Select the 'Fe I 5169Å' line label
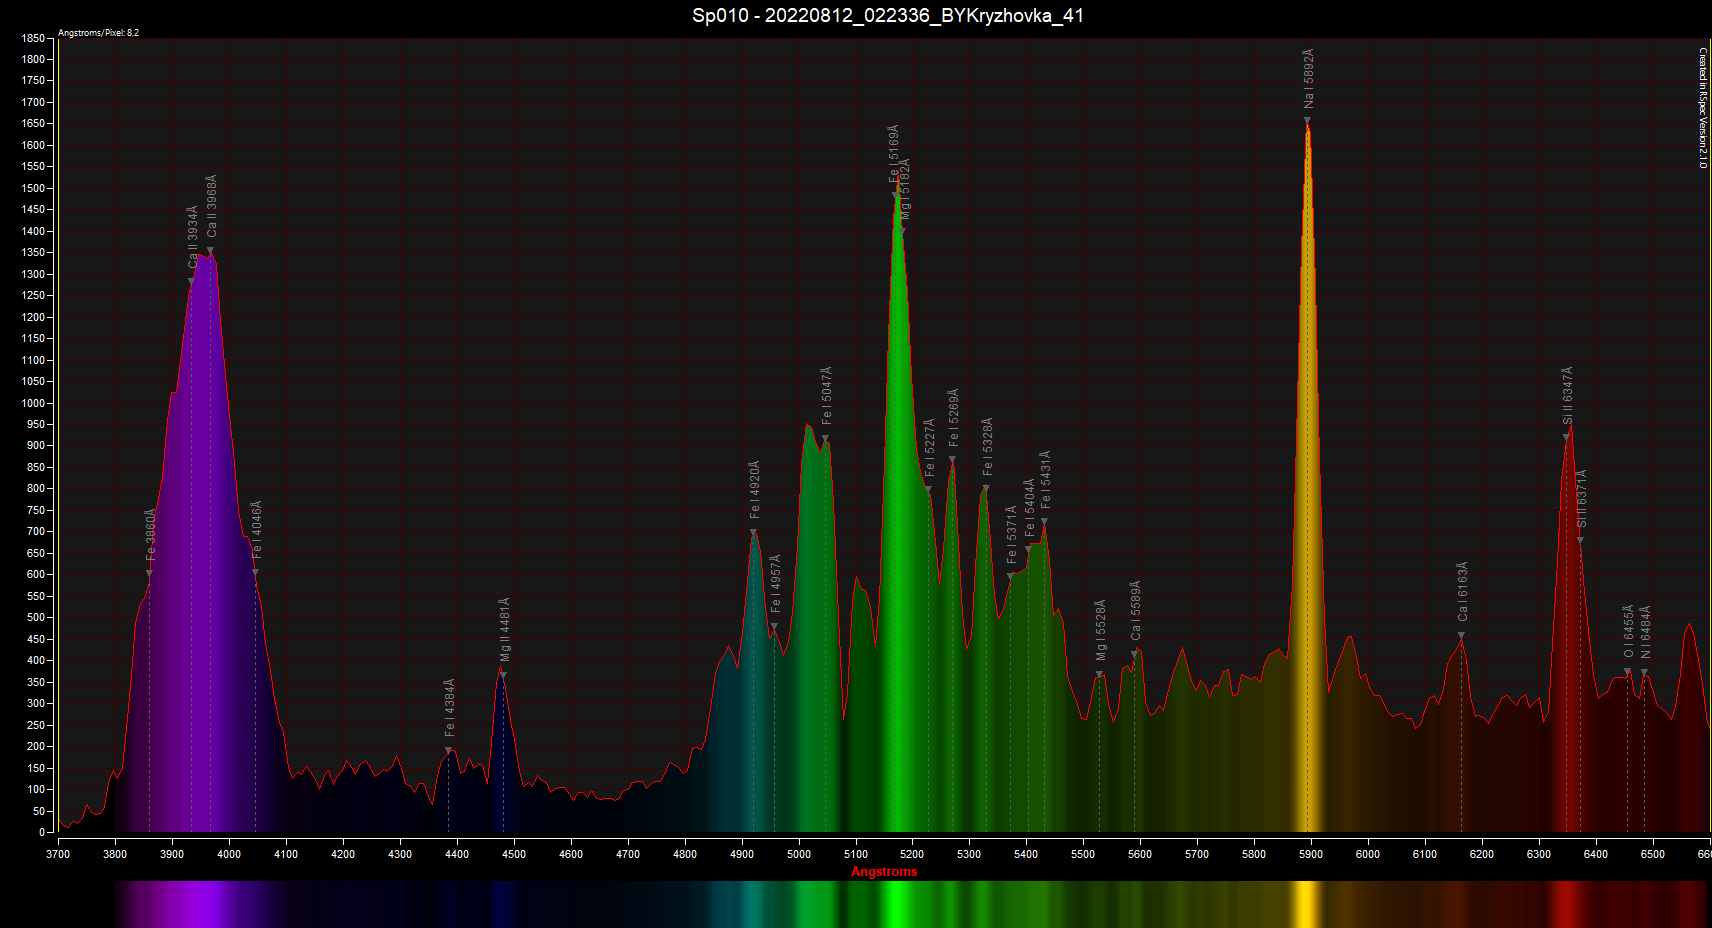 point(895,153)
